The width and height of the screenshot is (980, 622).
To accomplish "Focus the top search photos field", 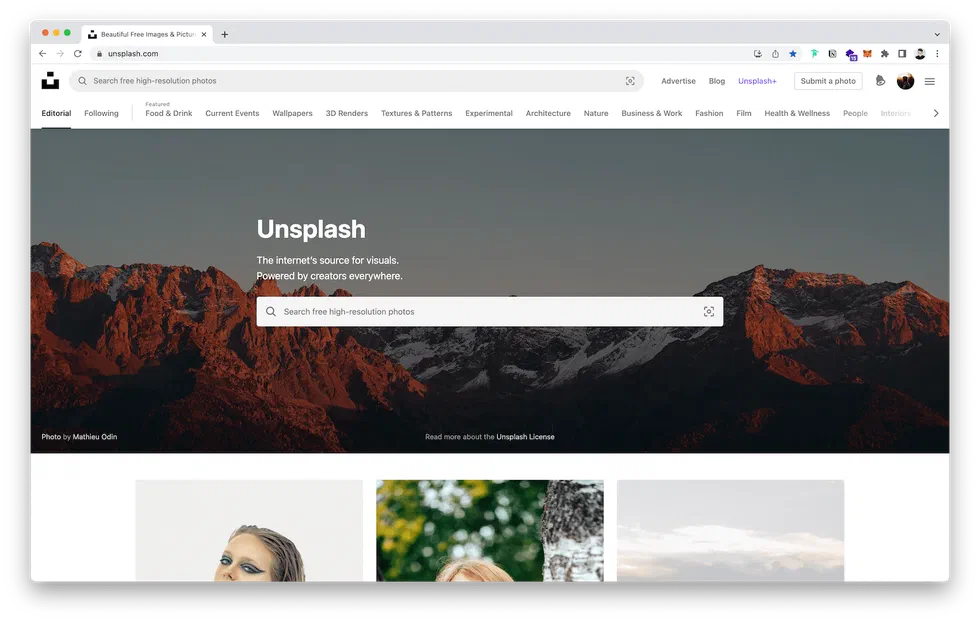I will pos(356,81).
